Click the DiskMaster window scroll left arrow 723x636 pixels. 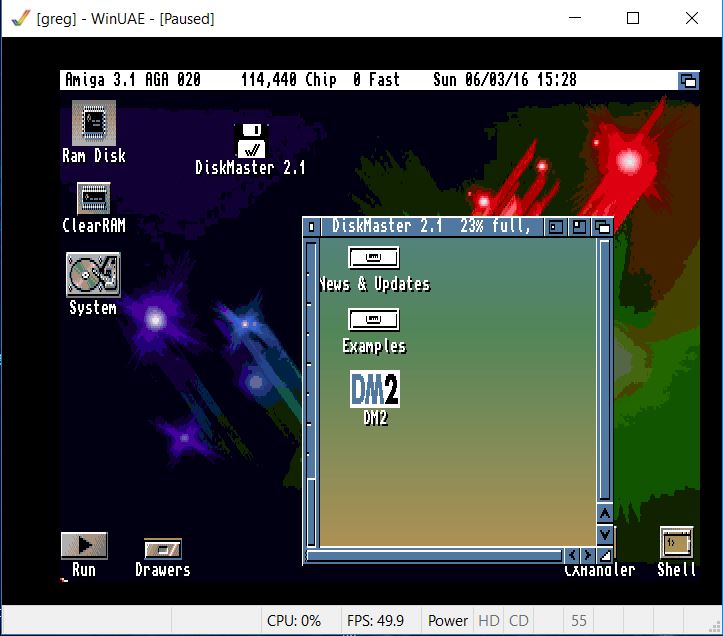tap(572, 555)
